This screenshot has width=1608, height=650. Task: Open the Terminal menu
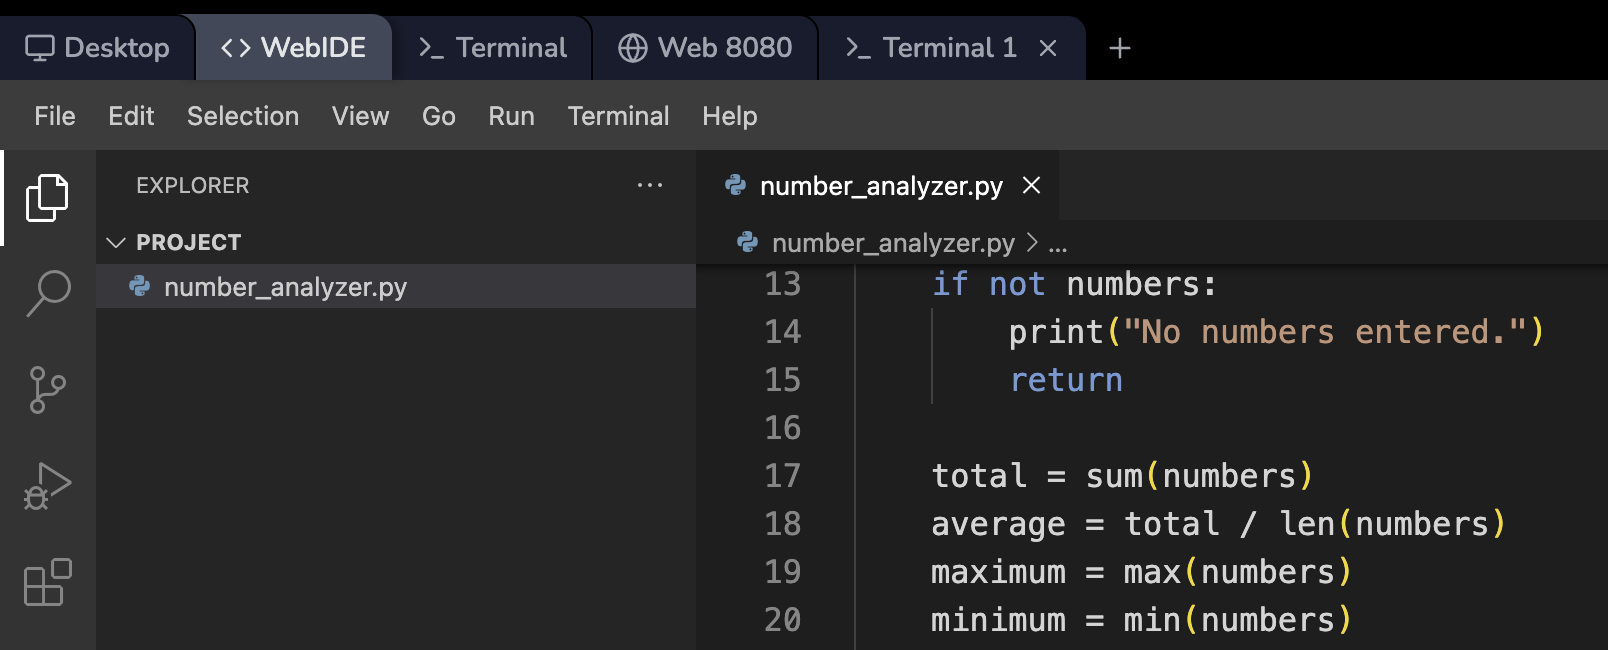tap(619, 116)
